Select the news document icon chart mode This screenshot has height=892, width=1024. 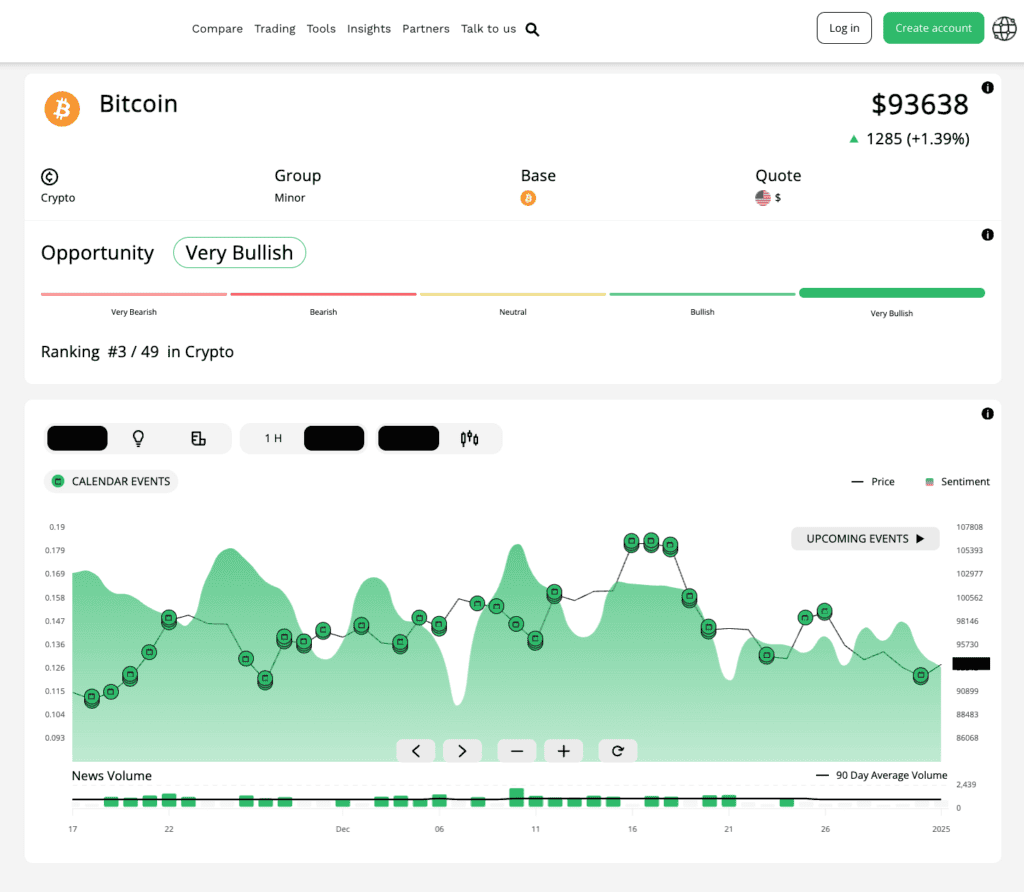pyautogui.click(x=198, y=438)
